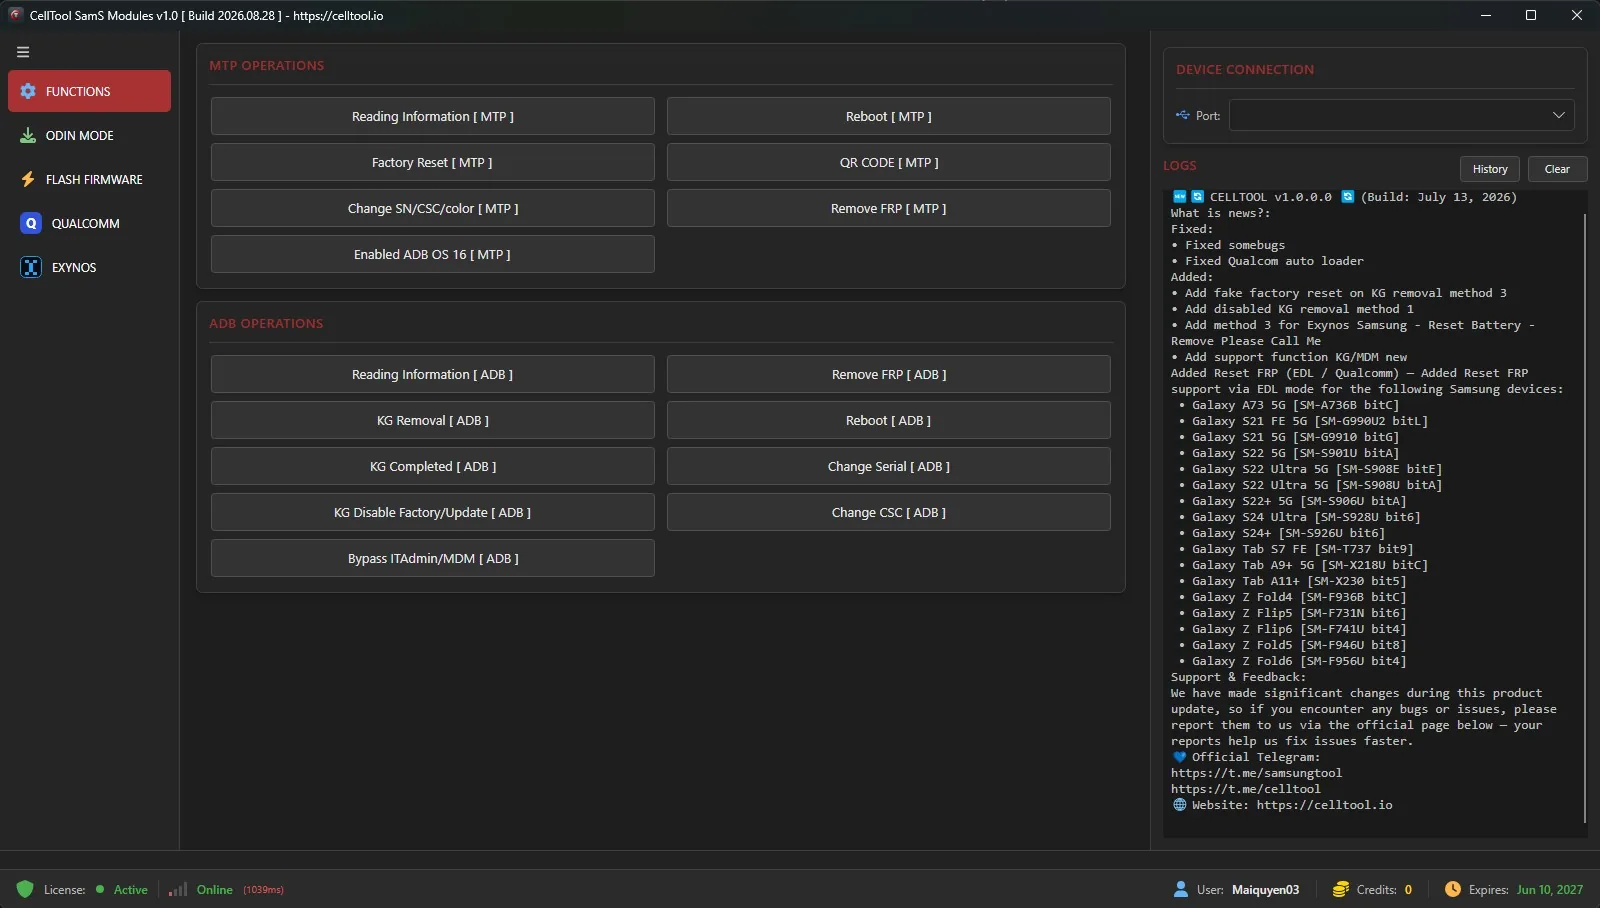Select Change CSC [ ADB ]

(888, 512)
